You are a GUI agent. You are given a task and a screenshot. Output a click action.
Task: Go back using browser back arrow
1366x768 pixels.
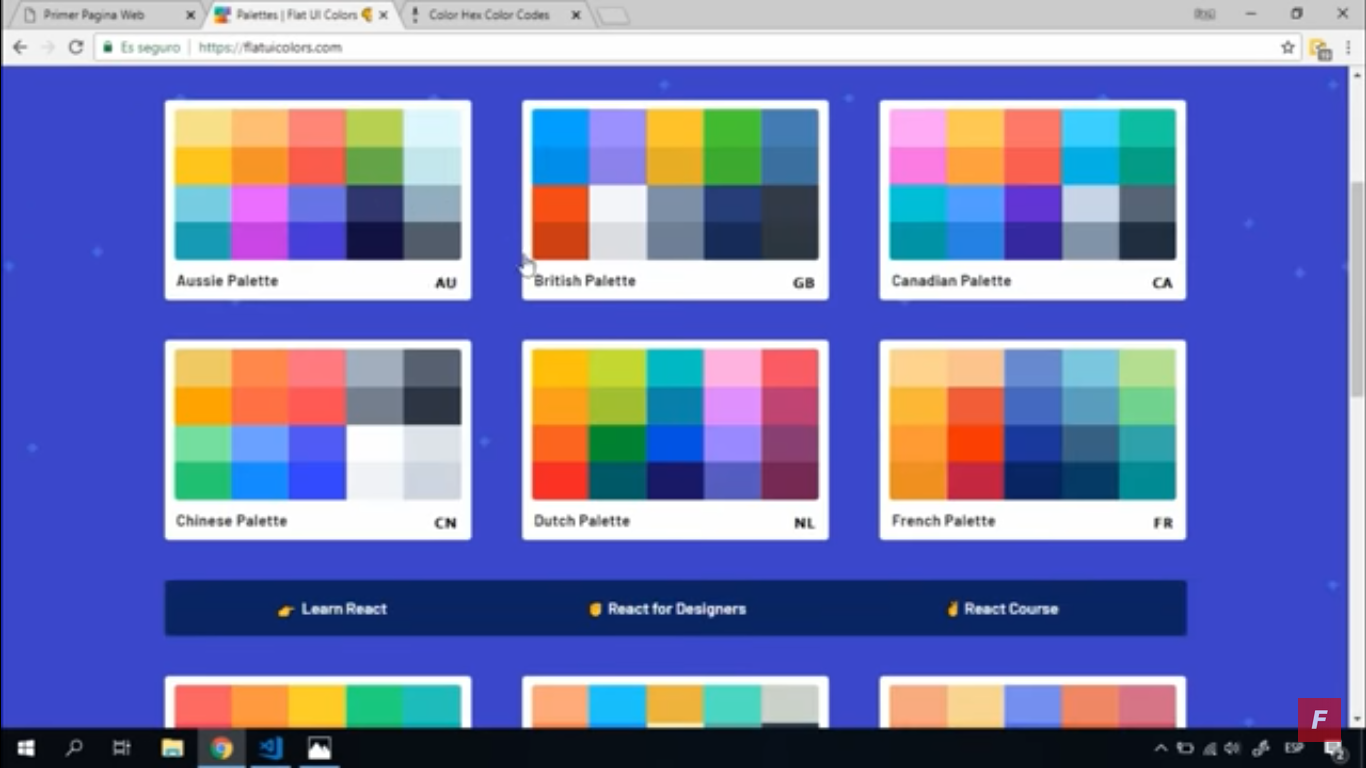click(20, 47)
